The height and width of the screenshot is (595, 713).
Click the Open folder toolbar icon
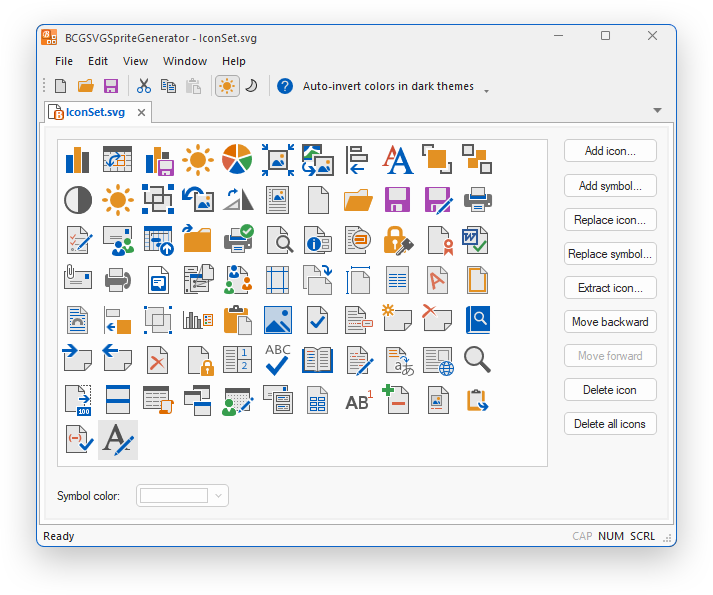[85, 86]
